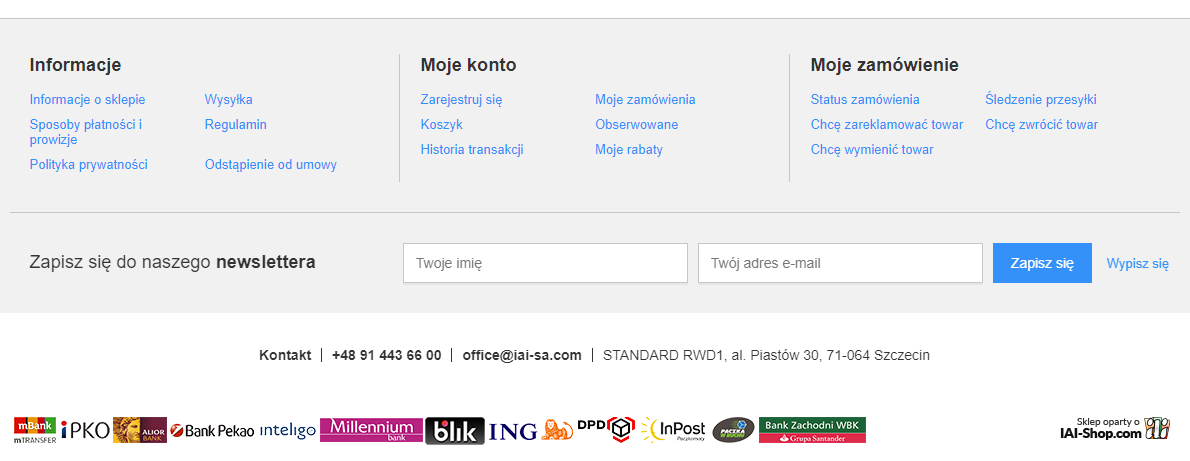Click the Millennium bank logo

coord(372,429)
